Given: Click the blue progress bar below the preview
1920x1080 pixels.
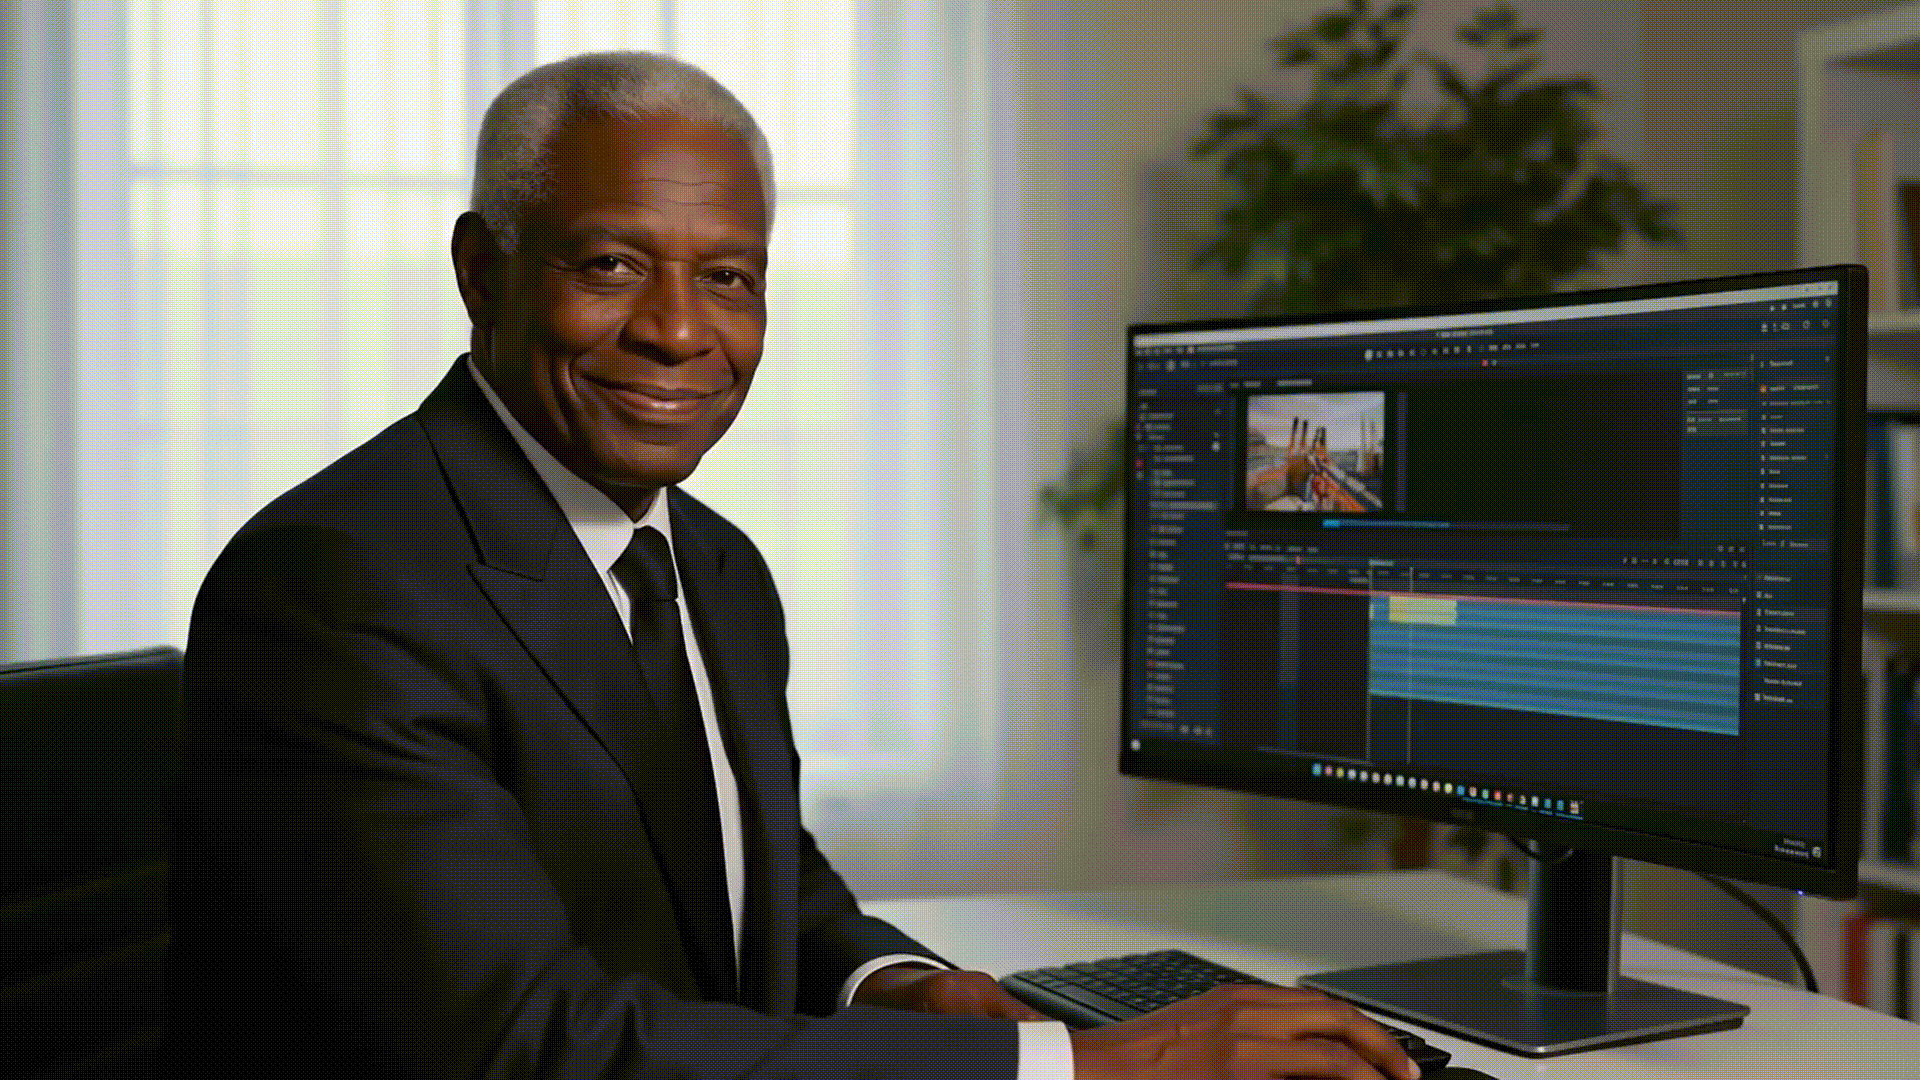Looking at the screenshot, I should pos(1385,523).
